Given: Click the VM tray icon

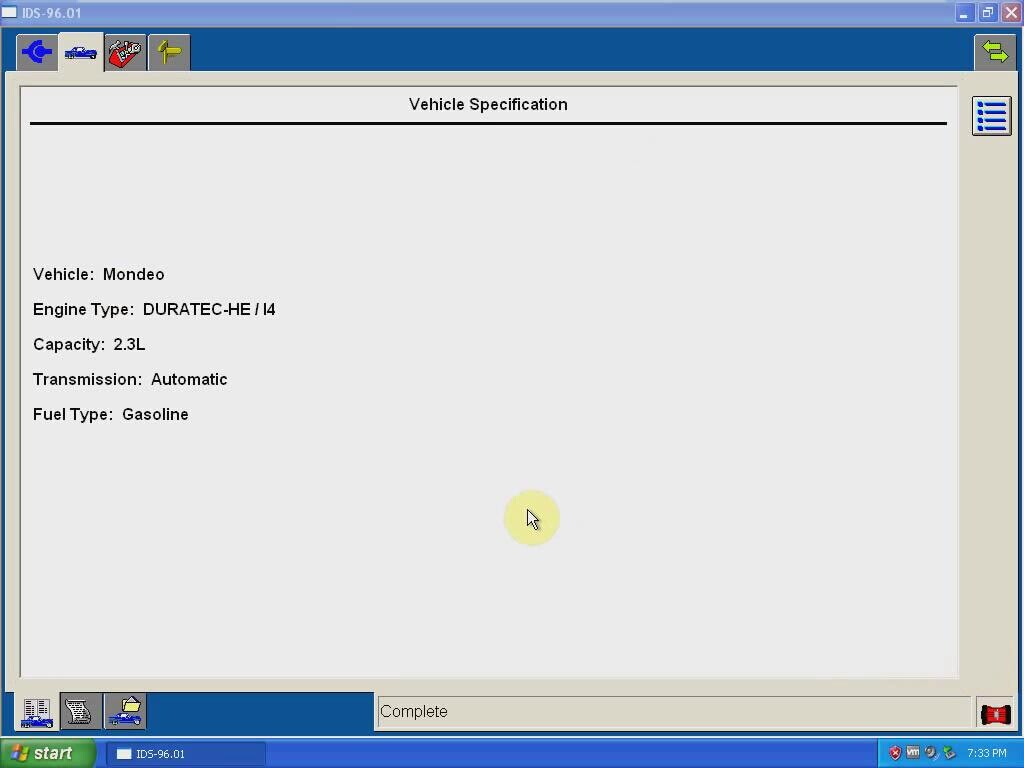Looking at the screenshot, I should pos(913,752).
